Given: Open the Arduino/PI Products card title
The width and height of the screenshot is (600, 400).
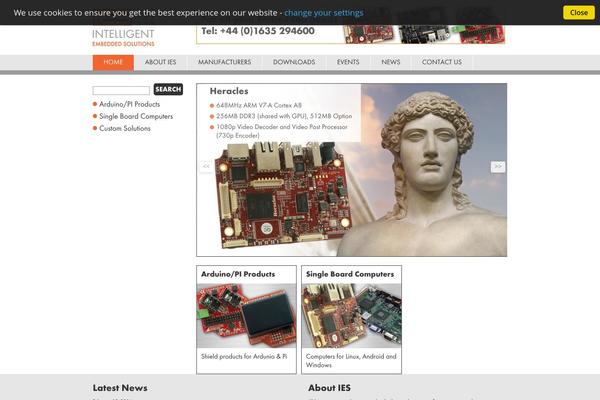Looking at the screenshot, I should point(238,274).
